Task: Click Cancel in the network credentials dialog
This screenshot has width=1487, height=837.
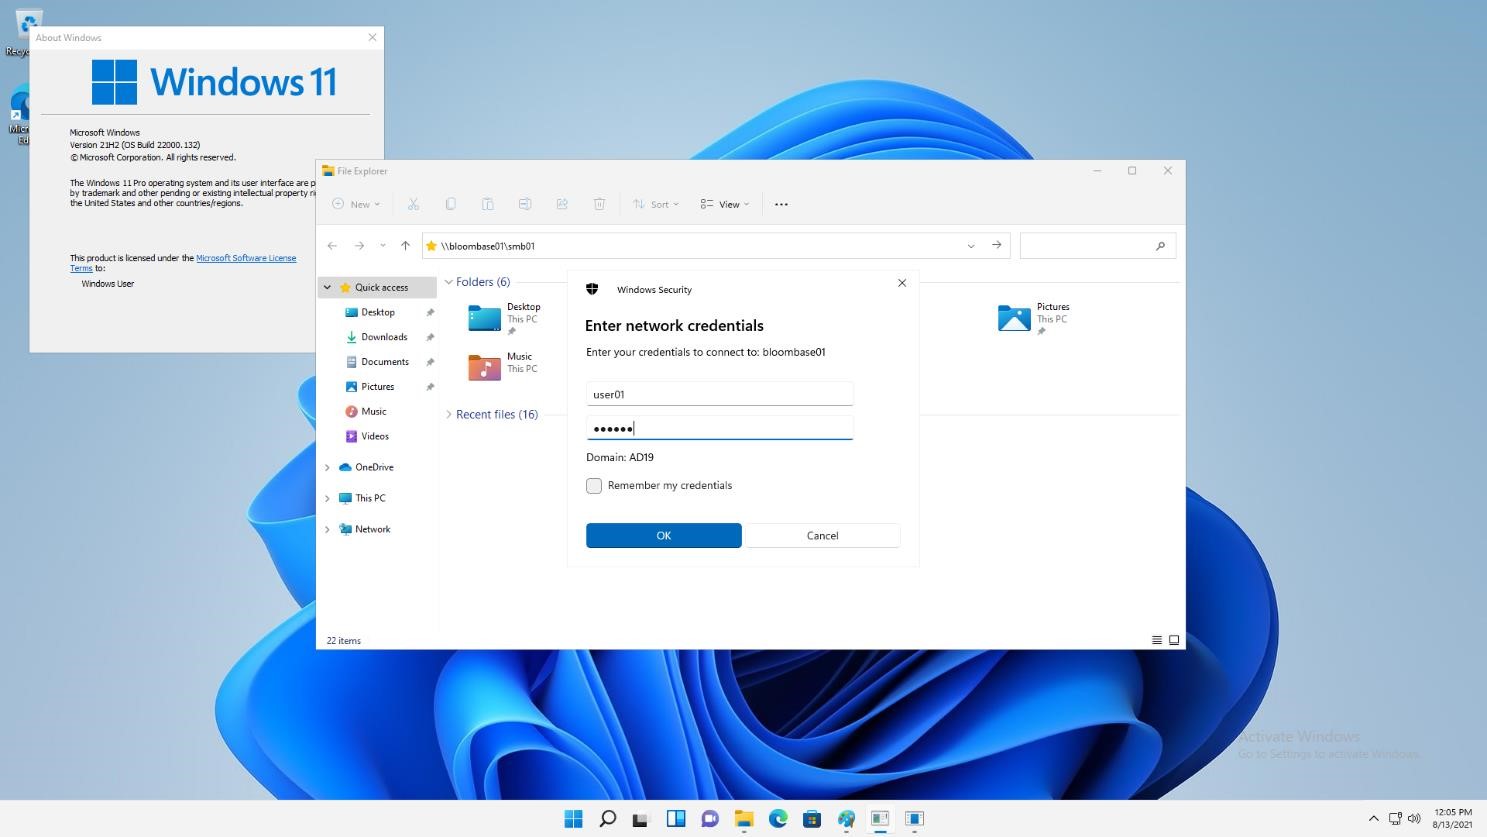Action: tap(823, 536)
